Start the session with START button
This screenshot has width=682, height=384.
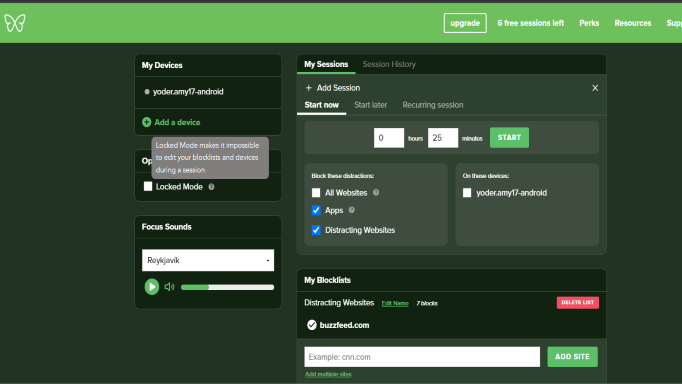(x=509, y=137)
